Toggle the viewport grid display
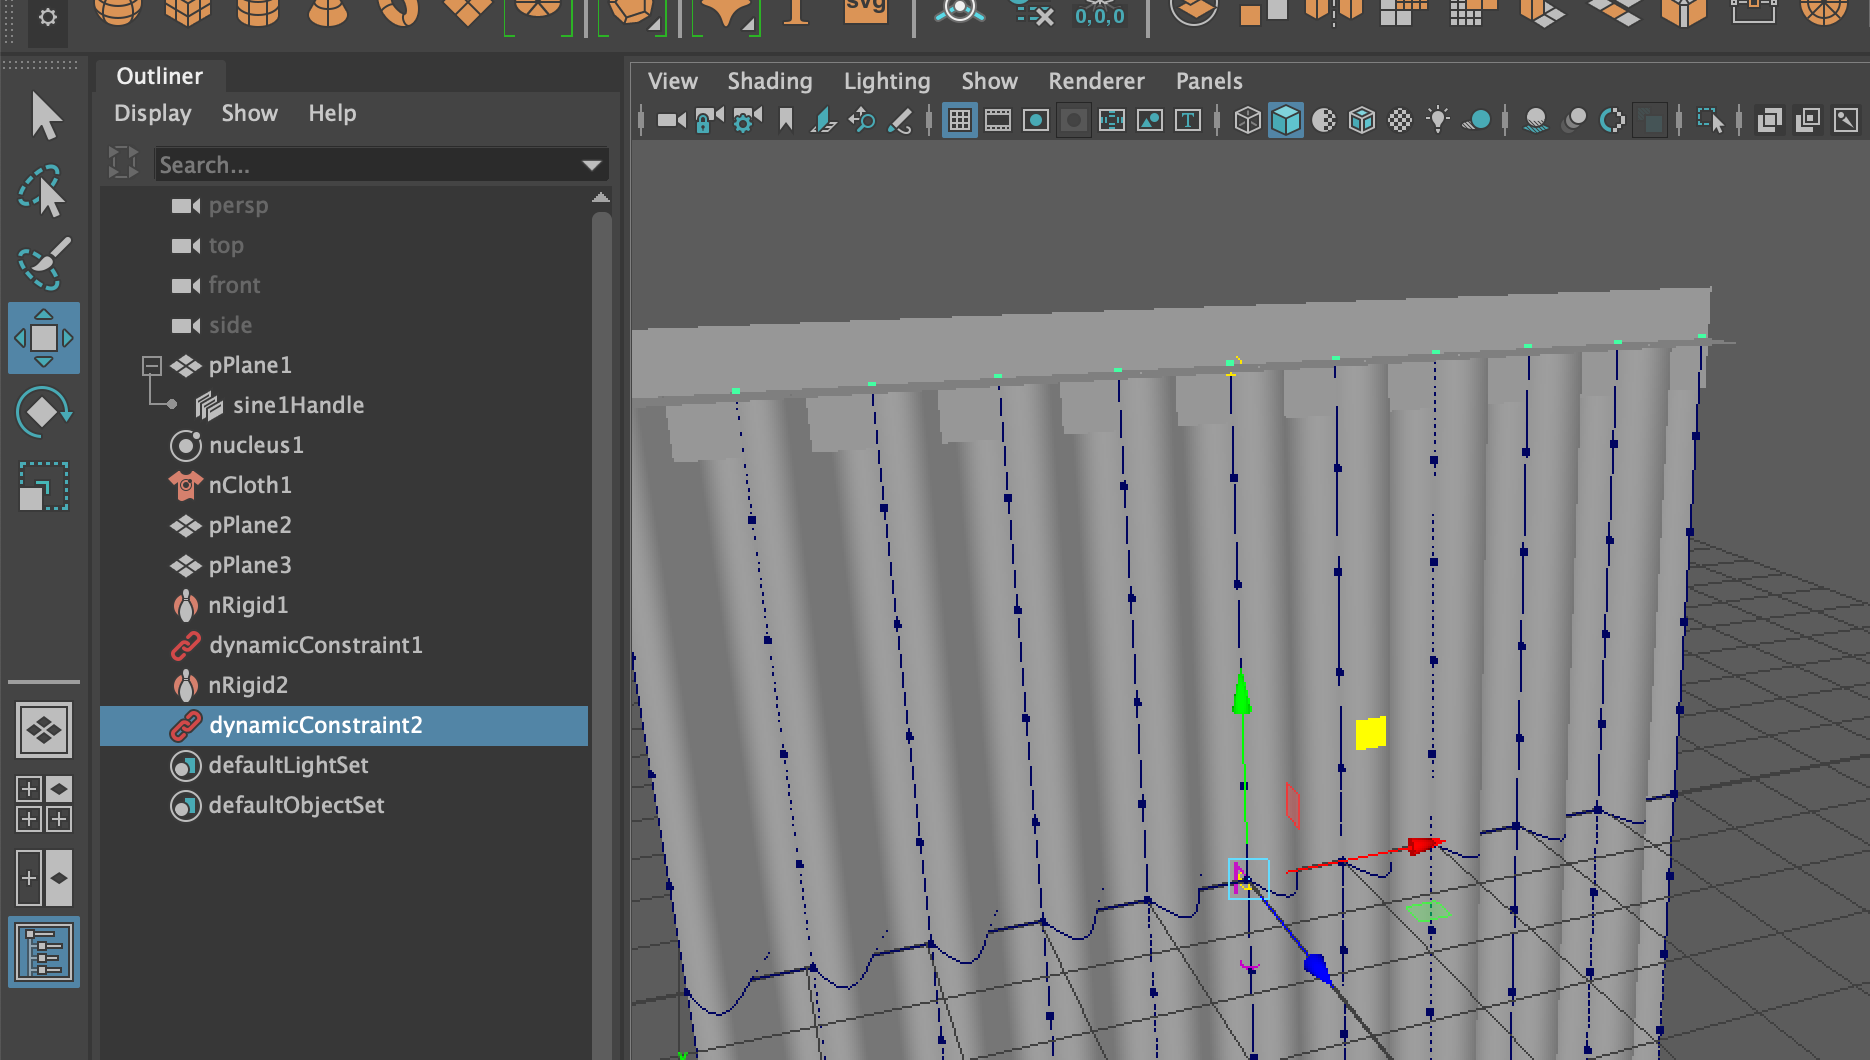The image size is (1870, 1060). click(x=960, y=121)
